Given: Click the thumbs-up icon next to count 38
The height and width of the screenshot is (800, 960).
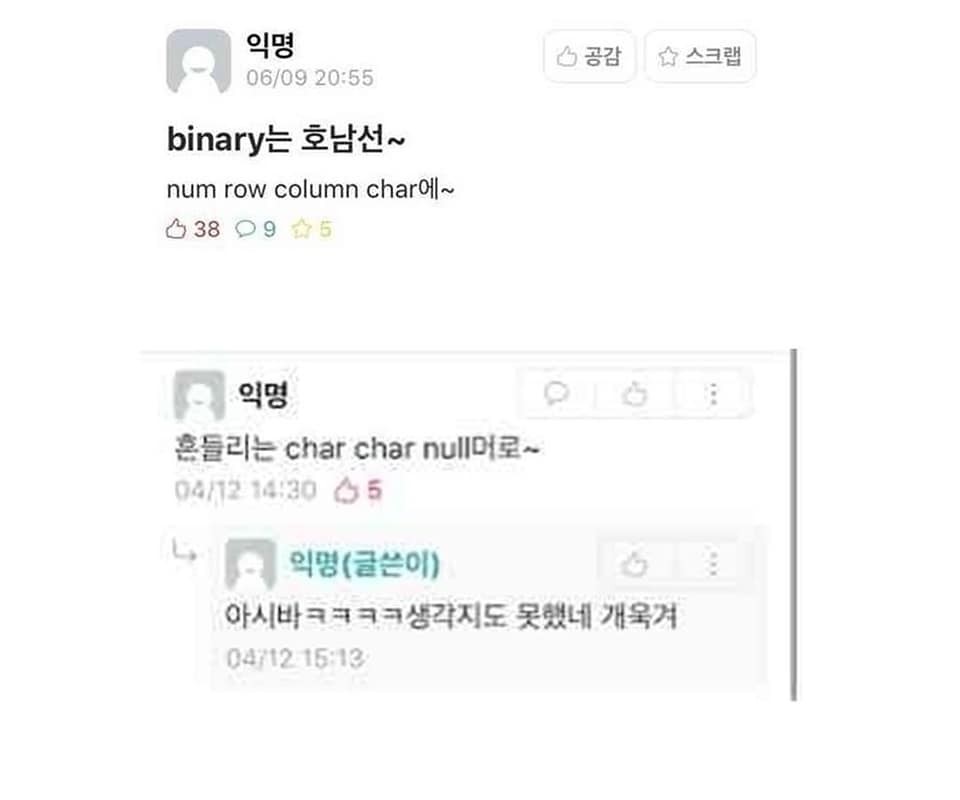Looking at the screenshot, I should tap(176, 229).
